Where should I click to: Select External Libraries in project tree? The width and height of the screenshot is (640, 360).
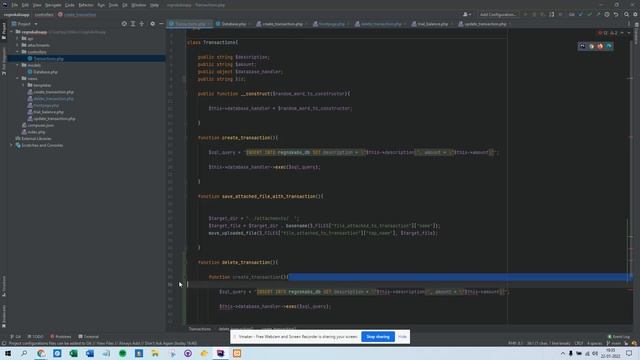pyautogui.click(x=36, y=138)
